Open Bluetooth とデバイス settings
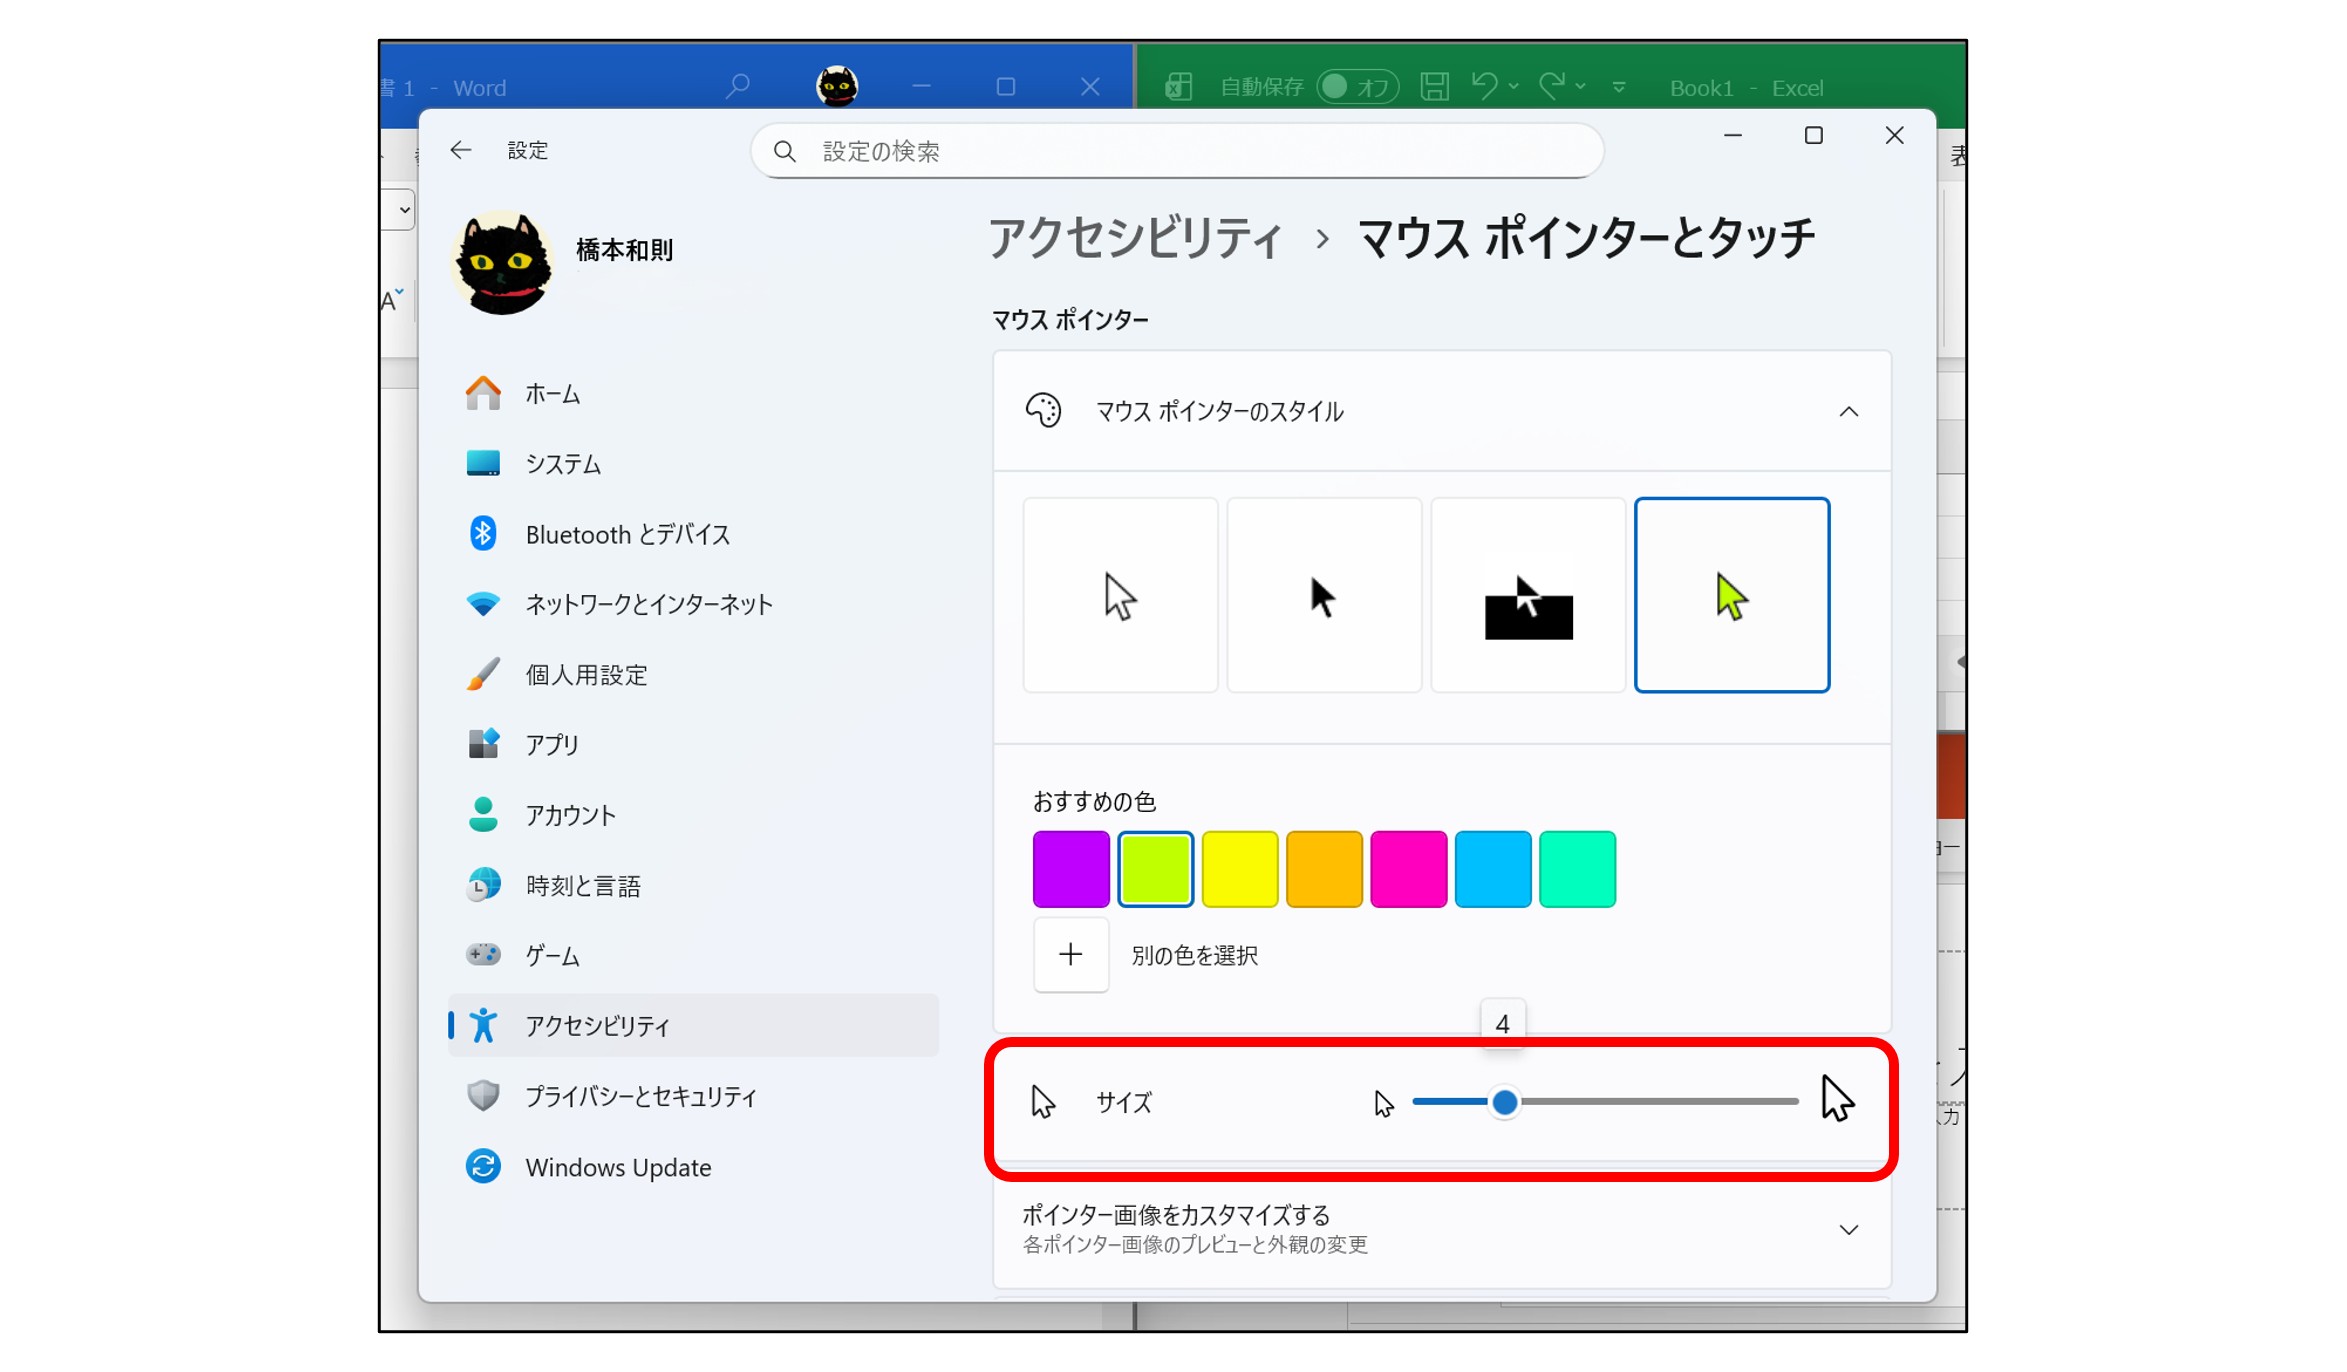The width and height of the screenshot is (2347, 1372). click(626, 534)
